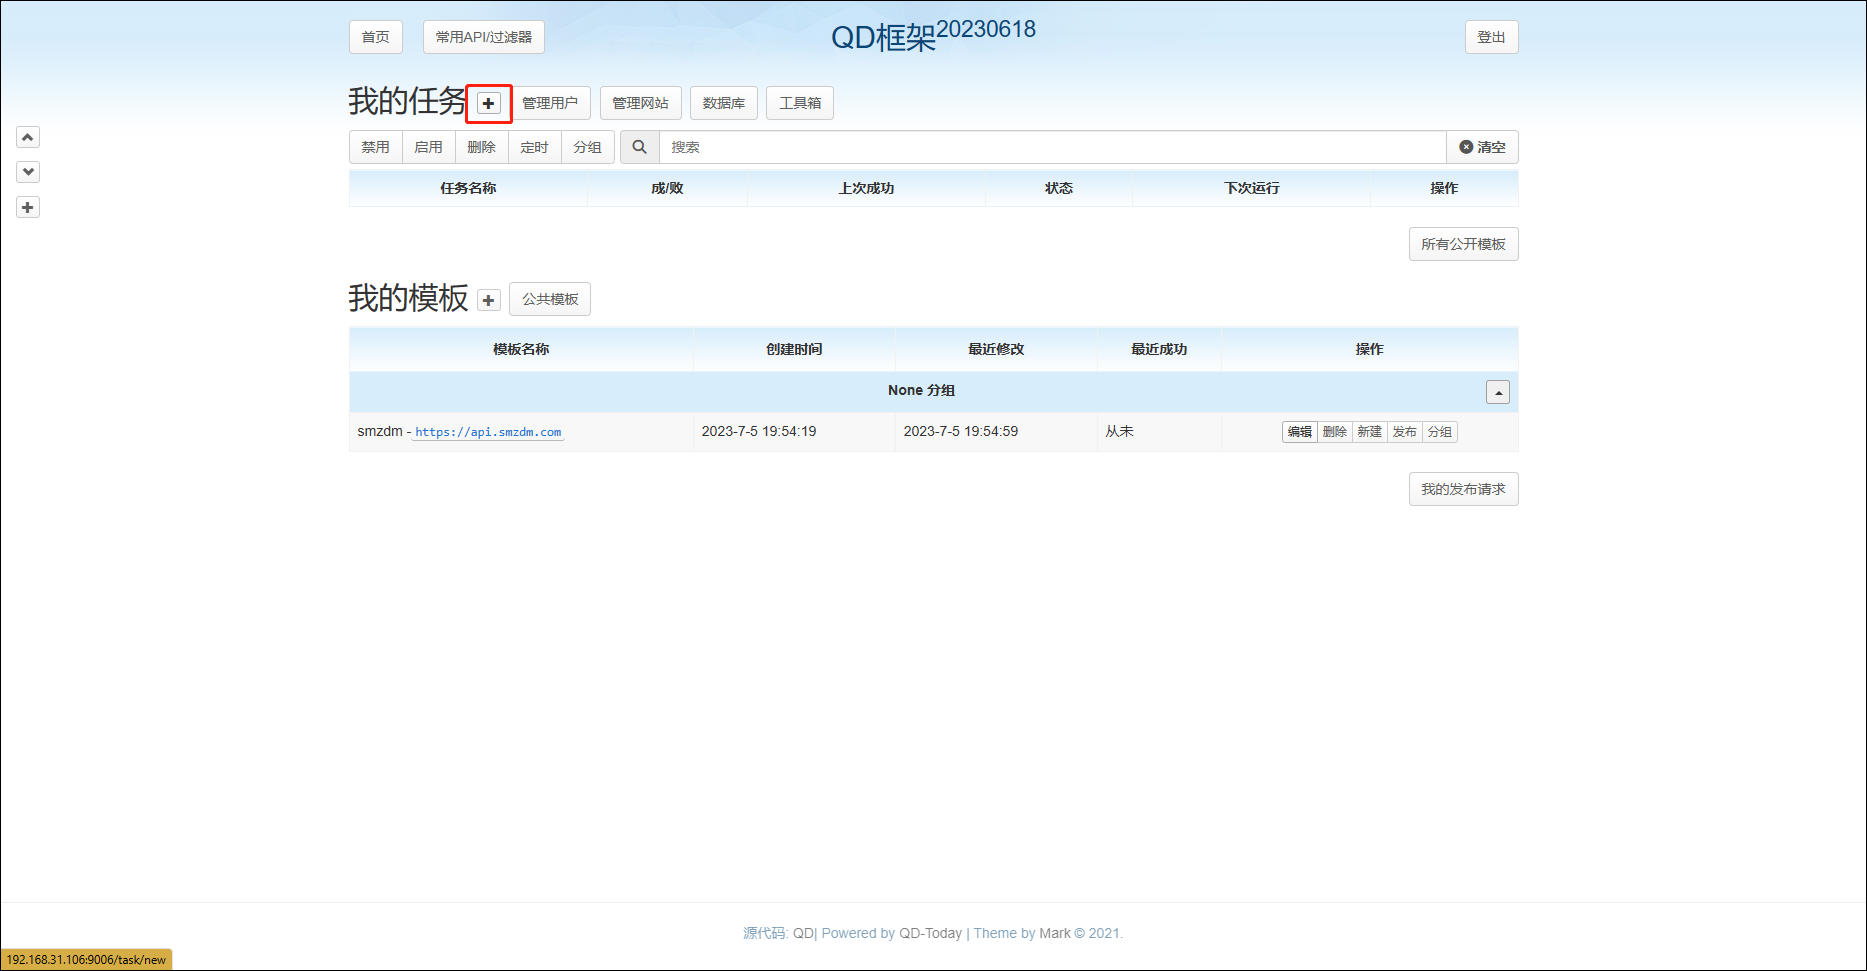Click 编辑 for the smzdm template
This screenshot has height=971, width=1867.
coord(1299,432)
